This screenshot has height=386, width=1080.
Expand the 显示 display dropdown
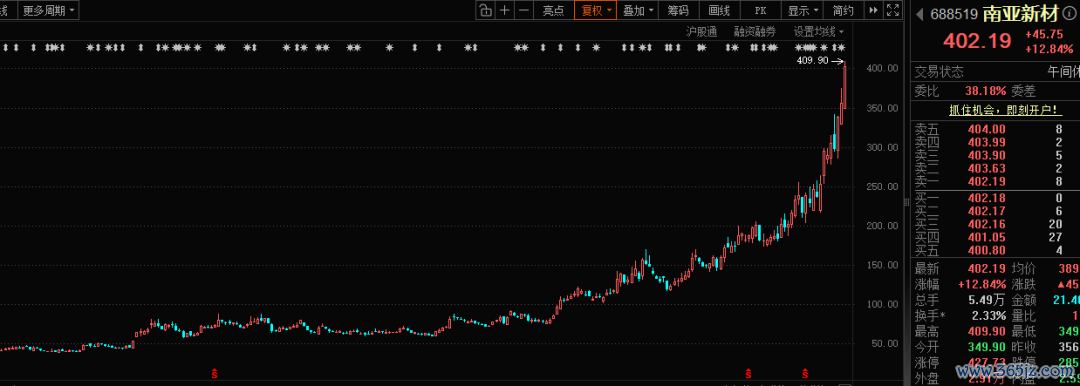803,10
